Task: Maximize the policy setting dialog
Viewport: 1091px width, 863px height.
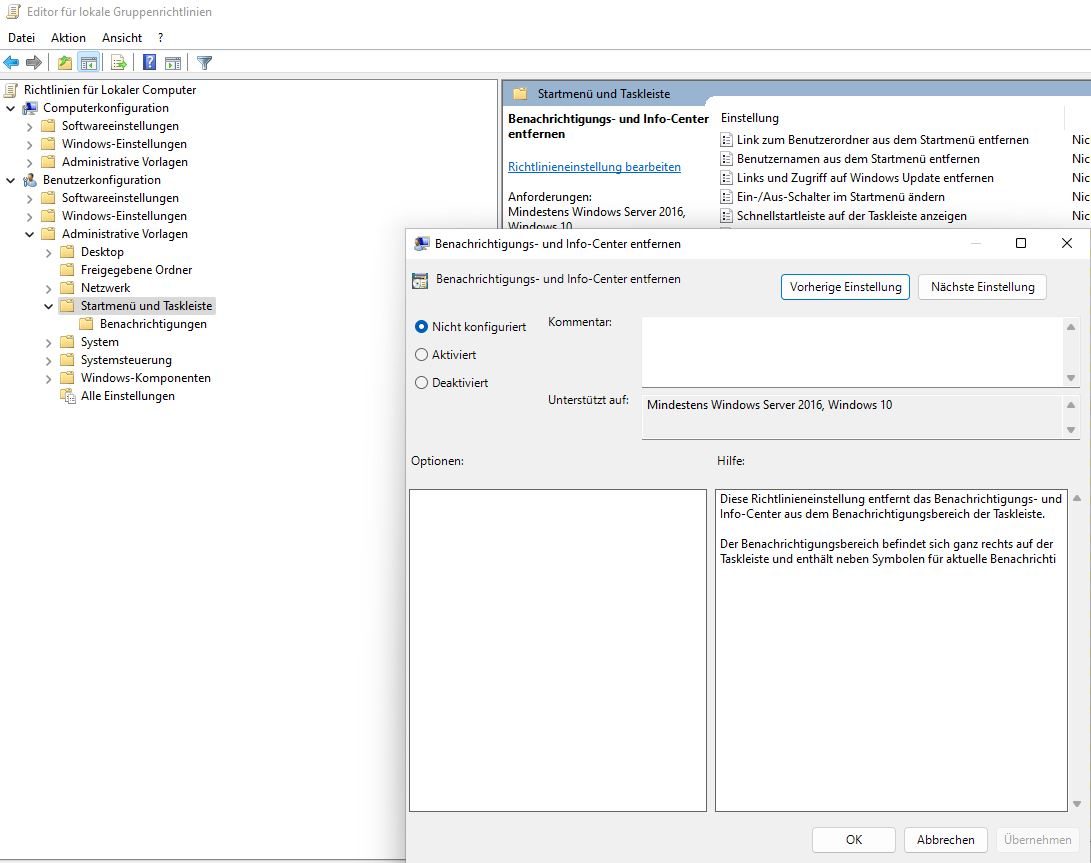Action: click(1021, 243)
